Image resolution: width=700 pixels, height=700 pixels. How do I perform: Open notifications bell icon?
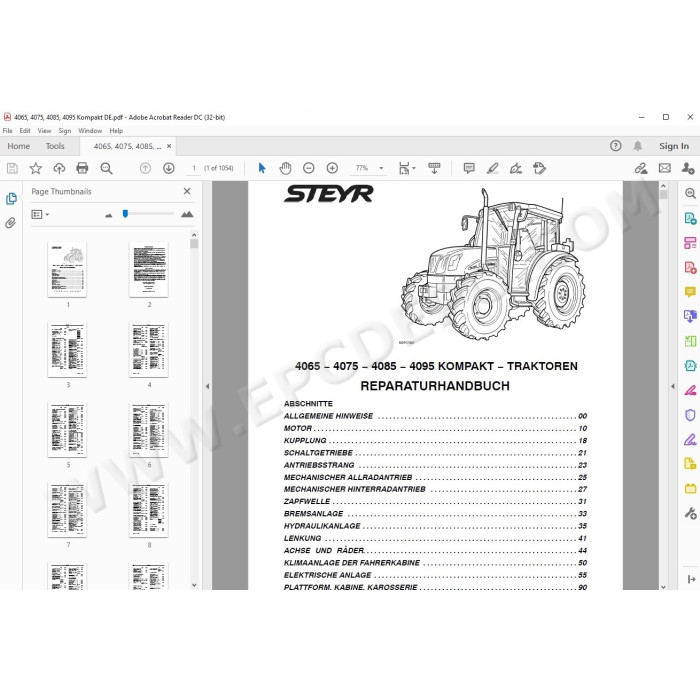638,146
